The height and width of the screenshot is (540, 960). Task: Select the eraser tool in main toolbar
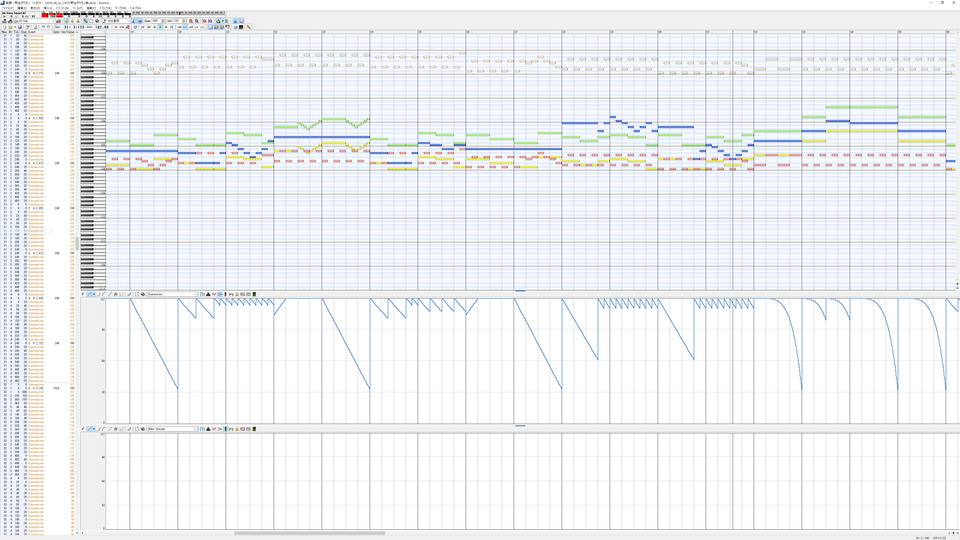click(97, 21)
